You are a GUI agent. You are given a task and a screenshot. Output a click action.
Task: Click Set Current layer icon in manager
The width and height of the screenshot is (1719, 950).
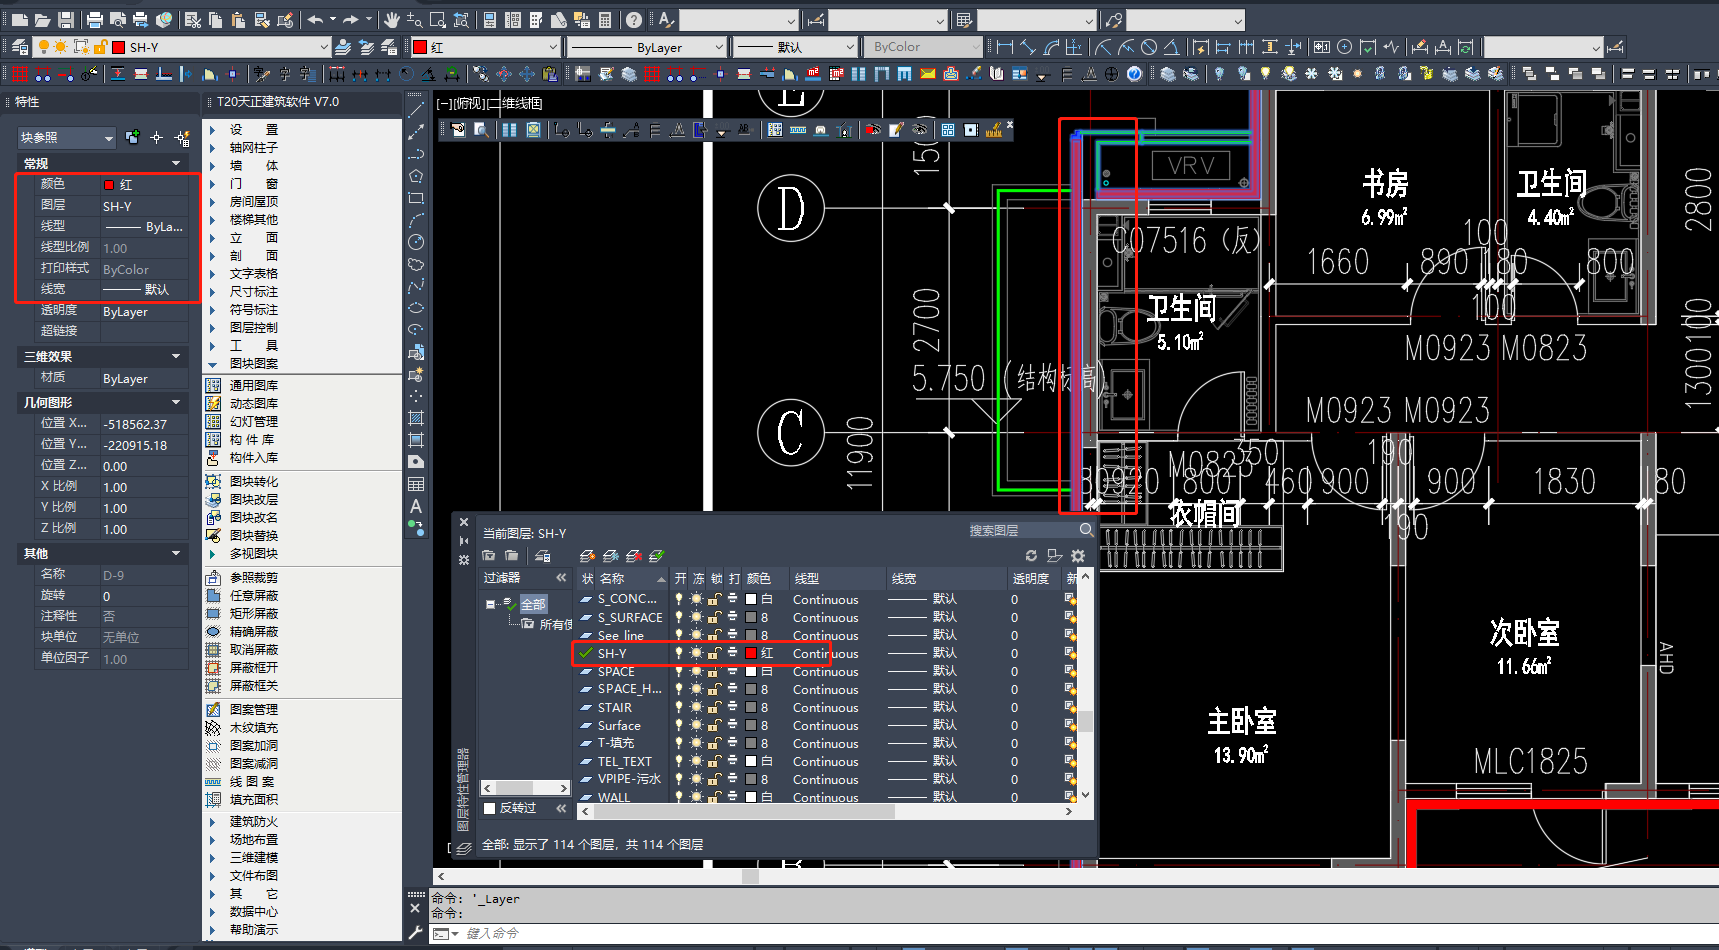coord(656,556)
